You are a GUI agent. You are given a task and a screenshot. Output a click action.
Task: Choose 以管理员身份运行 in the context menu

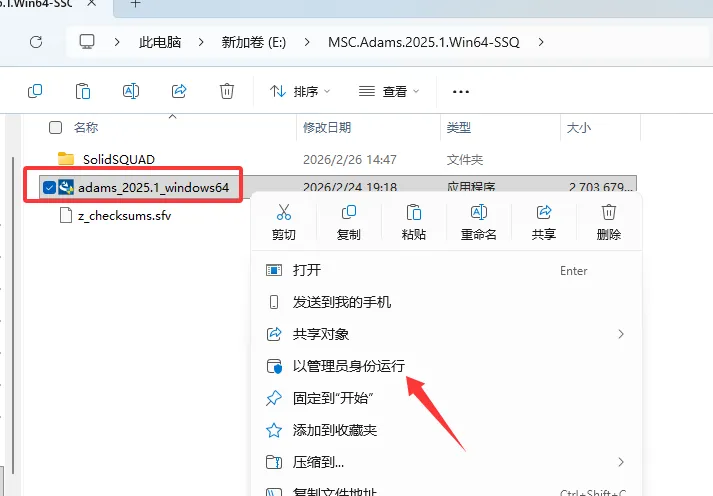pos(447,366)
